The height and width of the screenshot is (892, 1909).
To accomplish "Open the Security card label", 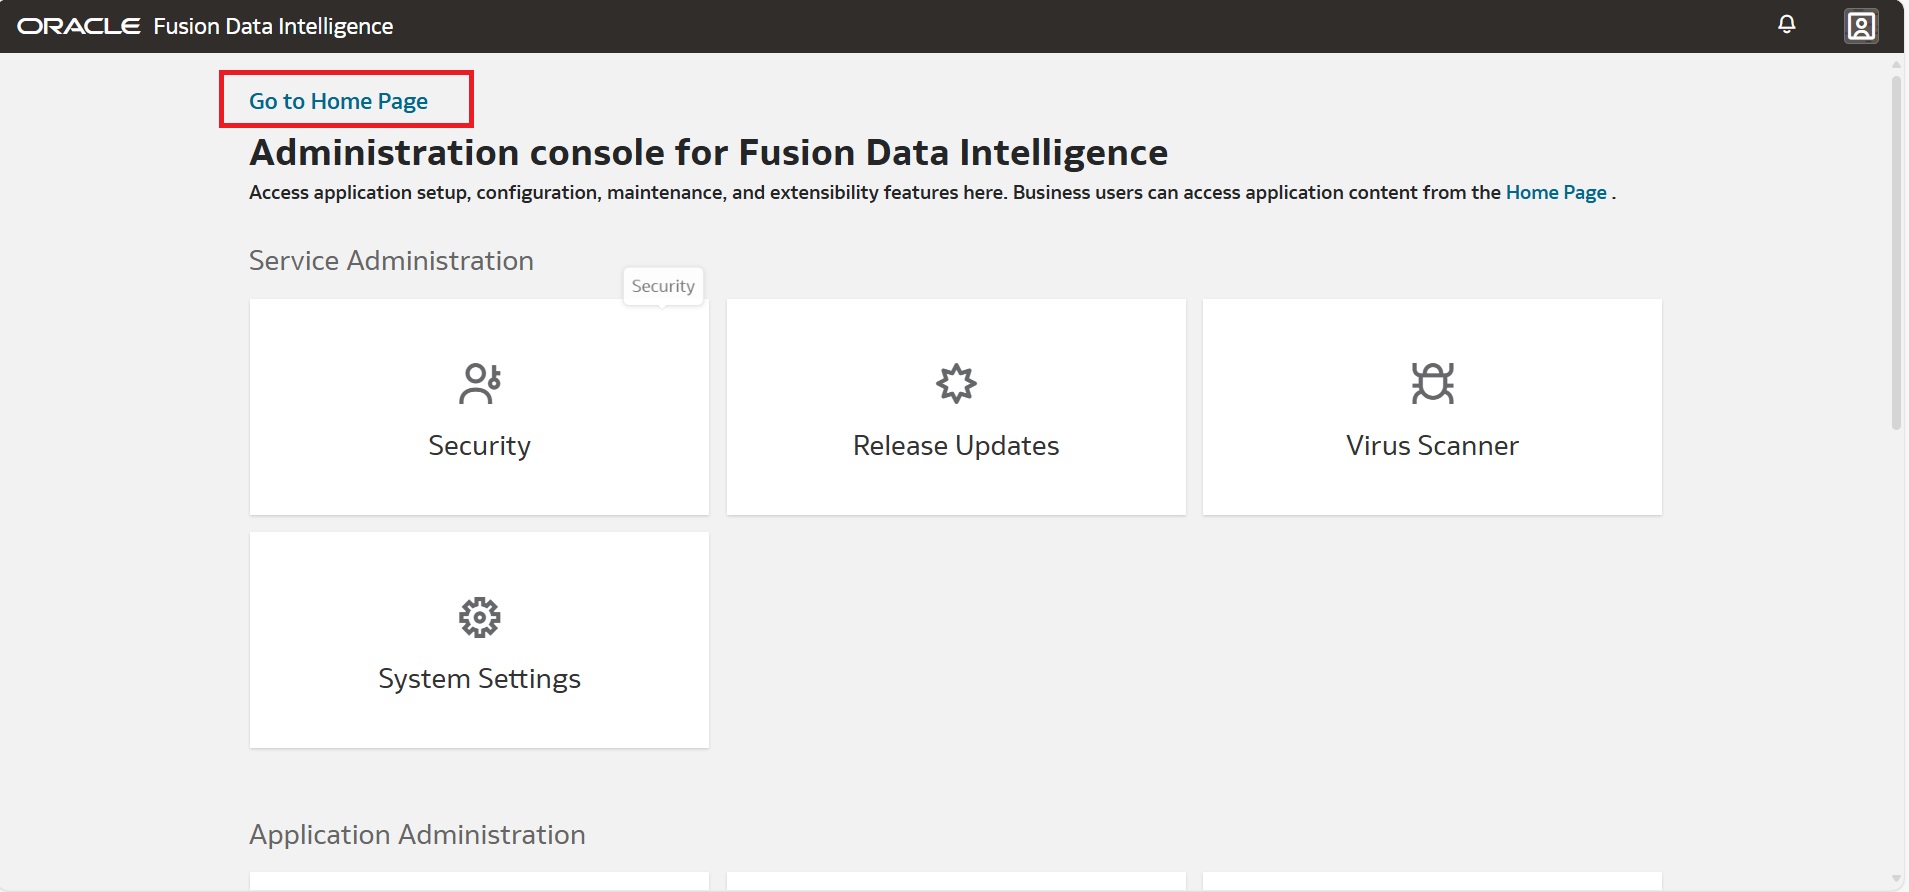I will (x=479, y=446).
